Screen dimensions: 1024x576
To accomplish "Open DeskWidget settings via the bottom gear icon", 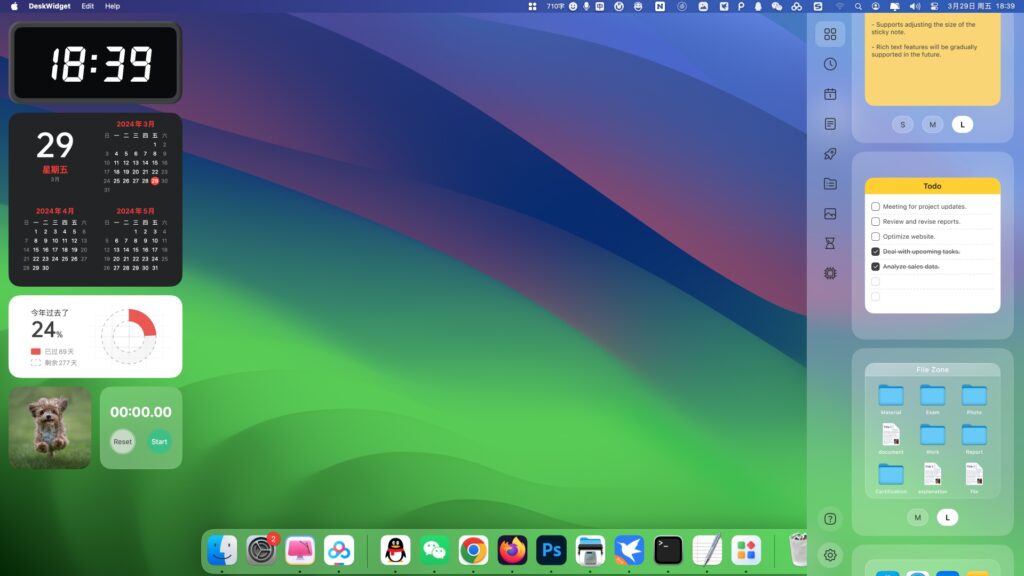I will [x=829, y=554].
